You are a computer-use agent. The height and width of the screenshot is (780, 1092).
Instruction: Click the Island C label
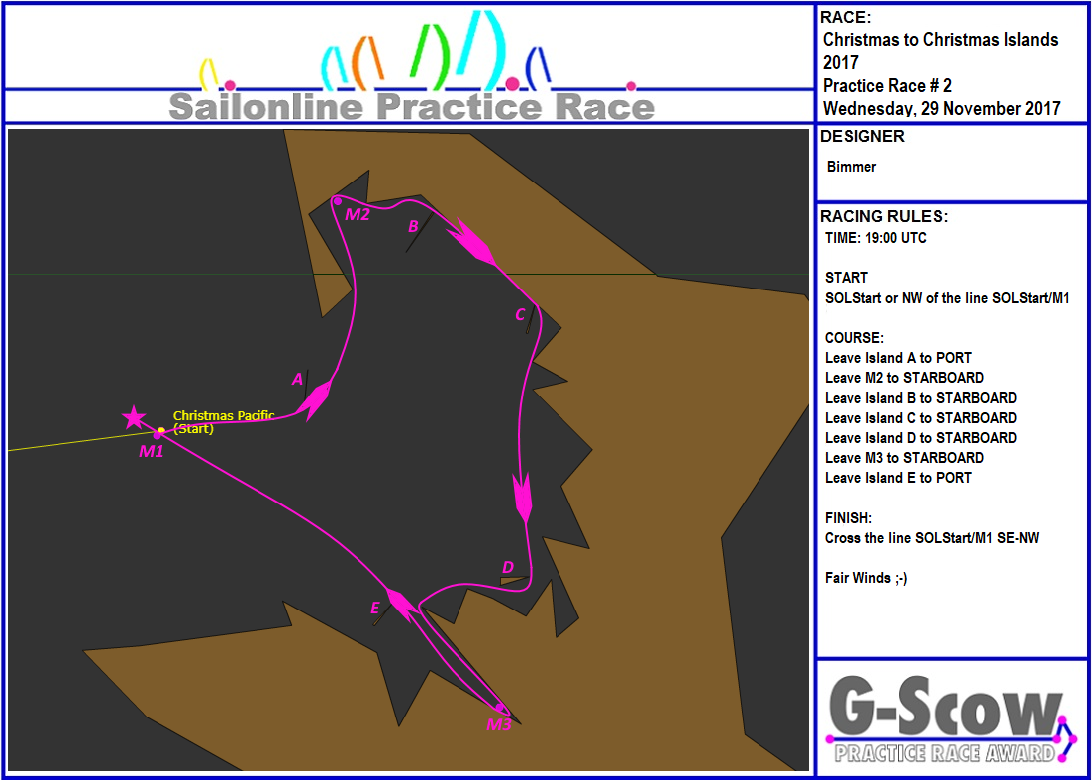pos(520,315)
